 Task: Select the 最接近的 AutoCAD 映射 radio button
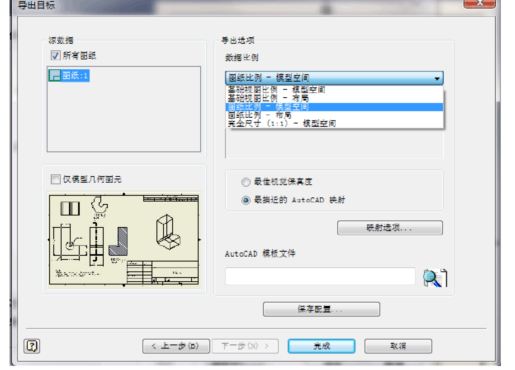[246, 200]
